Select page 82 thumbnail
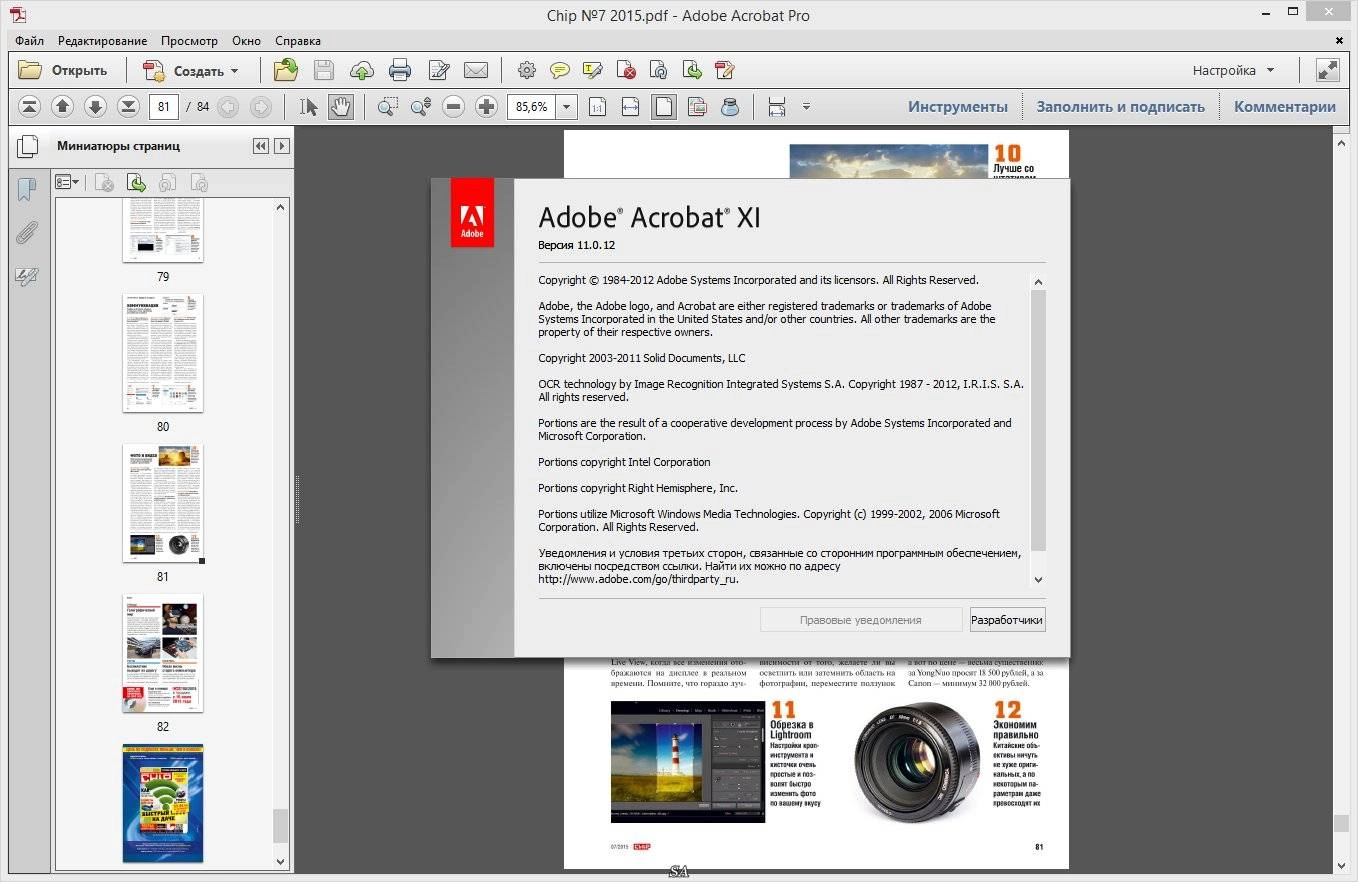Screen dimensions: 1358x882 (x=163, y=653)
